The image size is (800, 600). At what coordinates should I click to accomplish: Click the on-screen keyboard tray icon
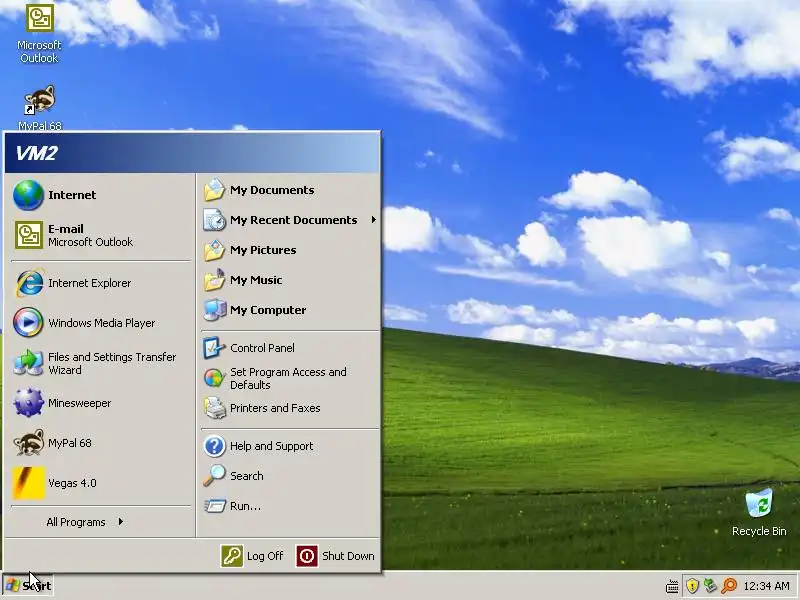tap(672, 586)
